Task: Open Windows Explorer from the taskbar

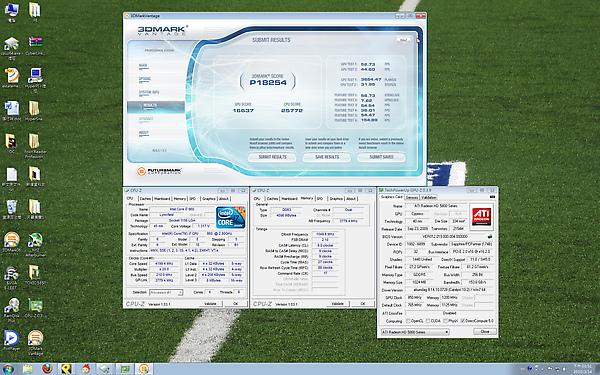Action: pos(28,369)
